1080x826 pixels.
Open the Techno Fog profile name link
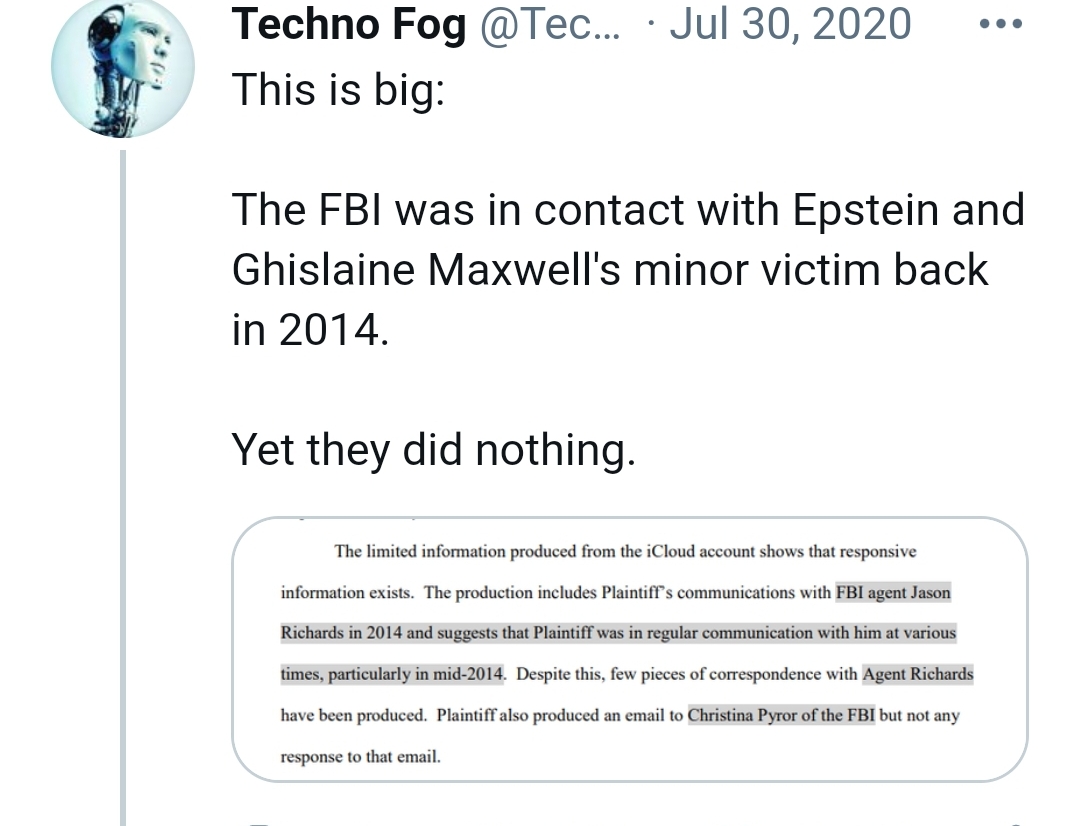click(349, 25)
